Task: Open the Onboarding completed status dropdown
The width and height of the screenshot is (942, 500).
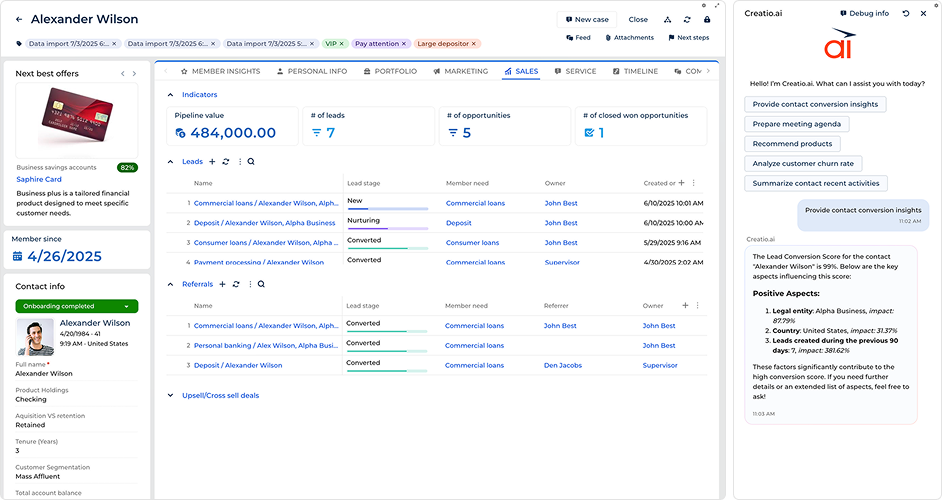Action: pyautogui.click(x=126, y=306)
